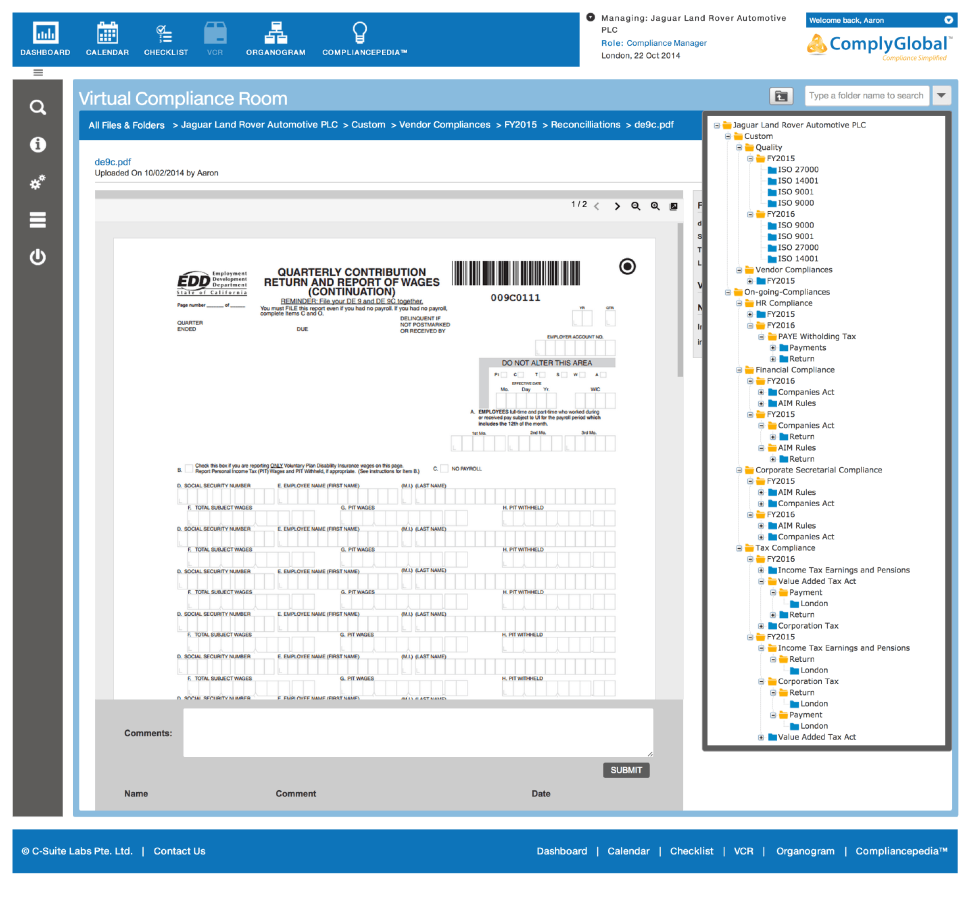Screen dimensions: 960x898
Task: Open the Vendor Compliances breadcrumb
Action: coord(444,124)
